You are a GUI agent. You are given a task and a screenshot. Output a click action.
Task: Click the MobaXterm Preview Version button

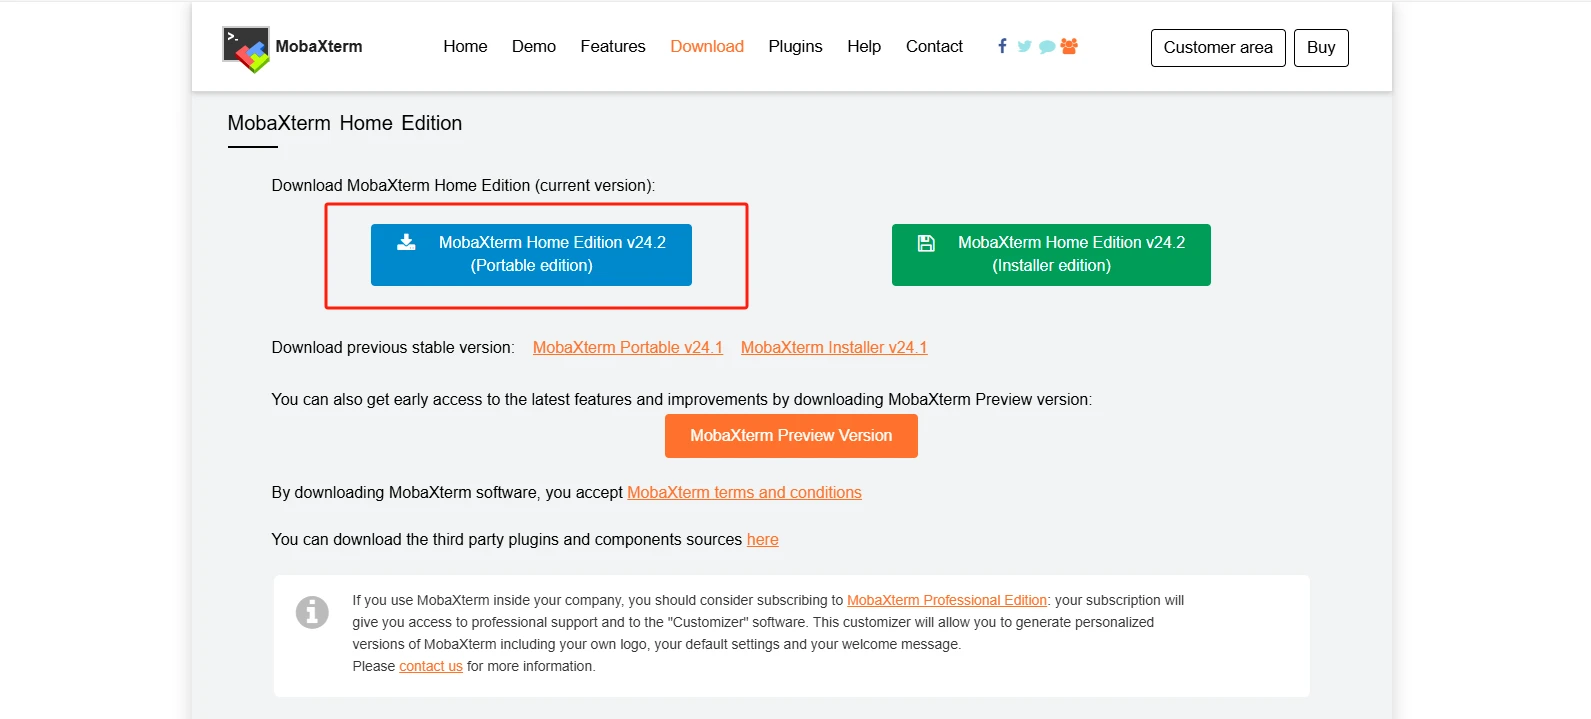point(791,436)
